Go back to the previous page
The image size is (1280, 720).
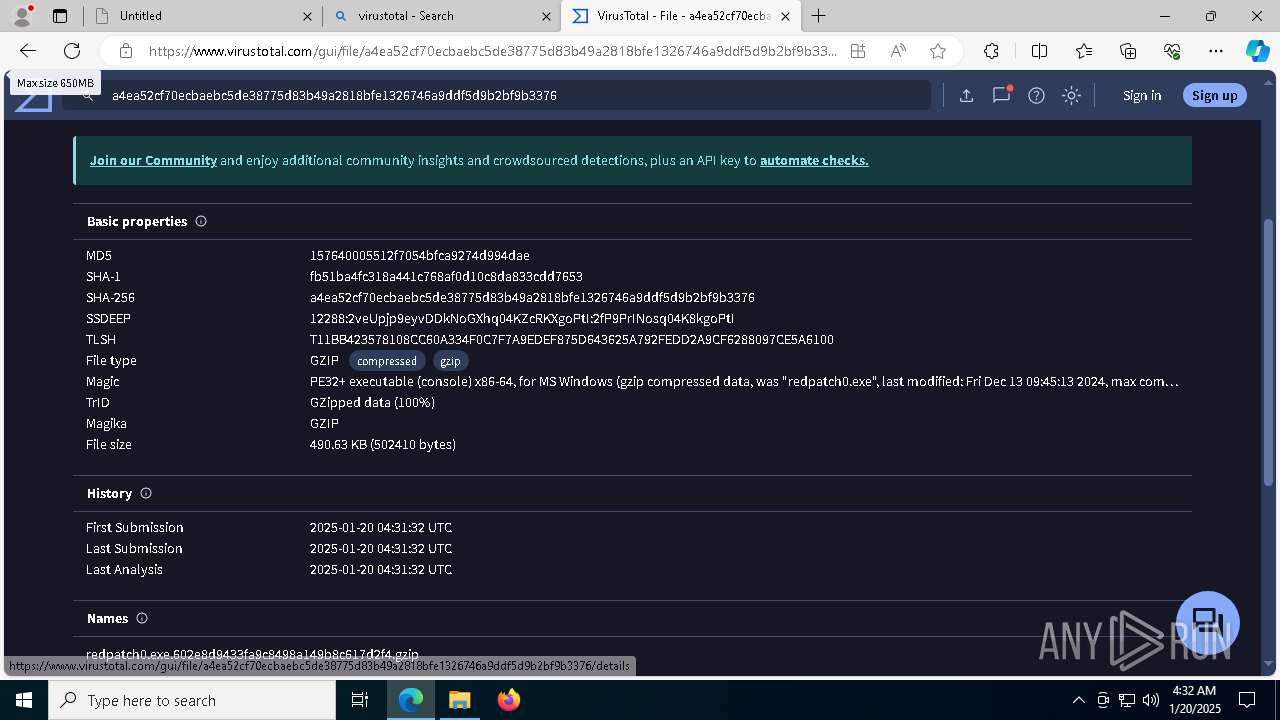28,51
